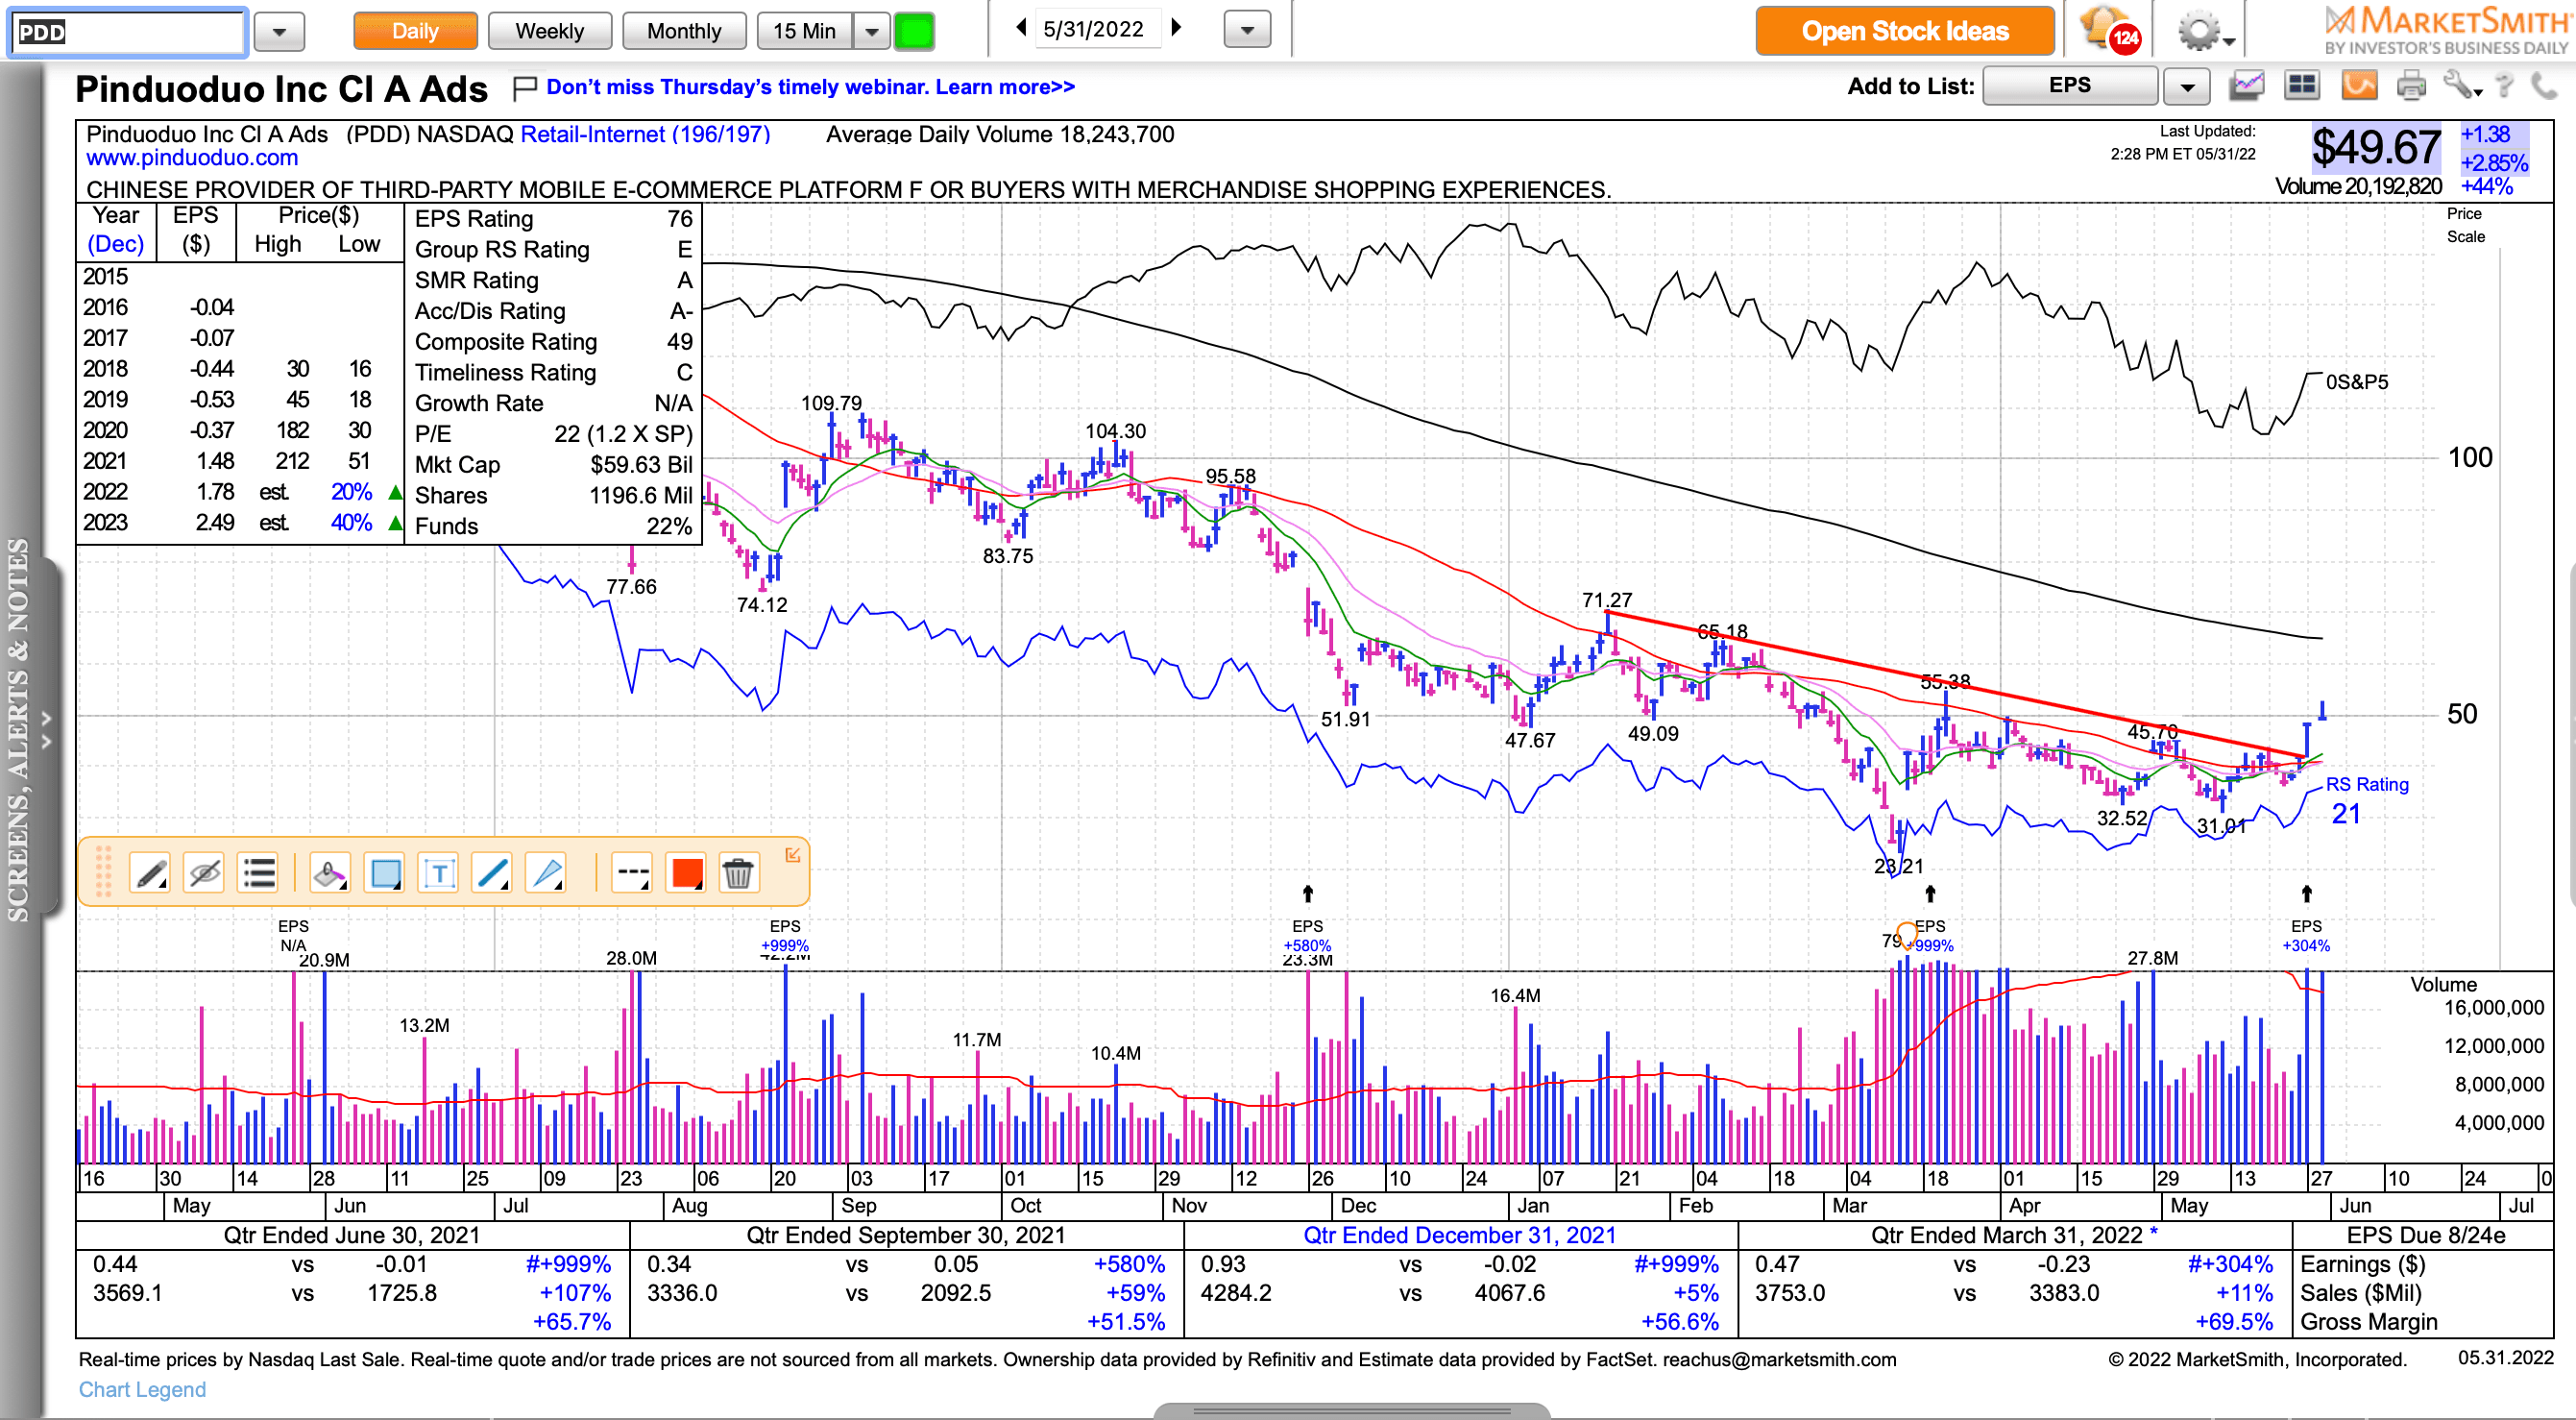Click Qtr Ended December 31, 2021 header

1459,1235
